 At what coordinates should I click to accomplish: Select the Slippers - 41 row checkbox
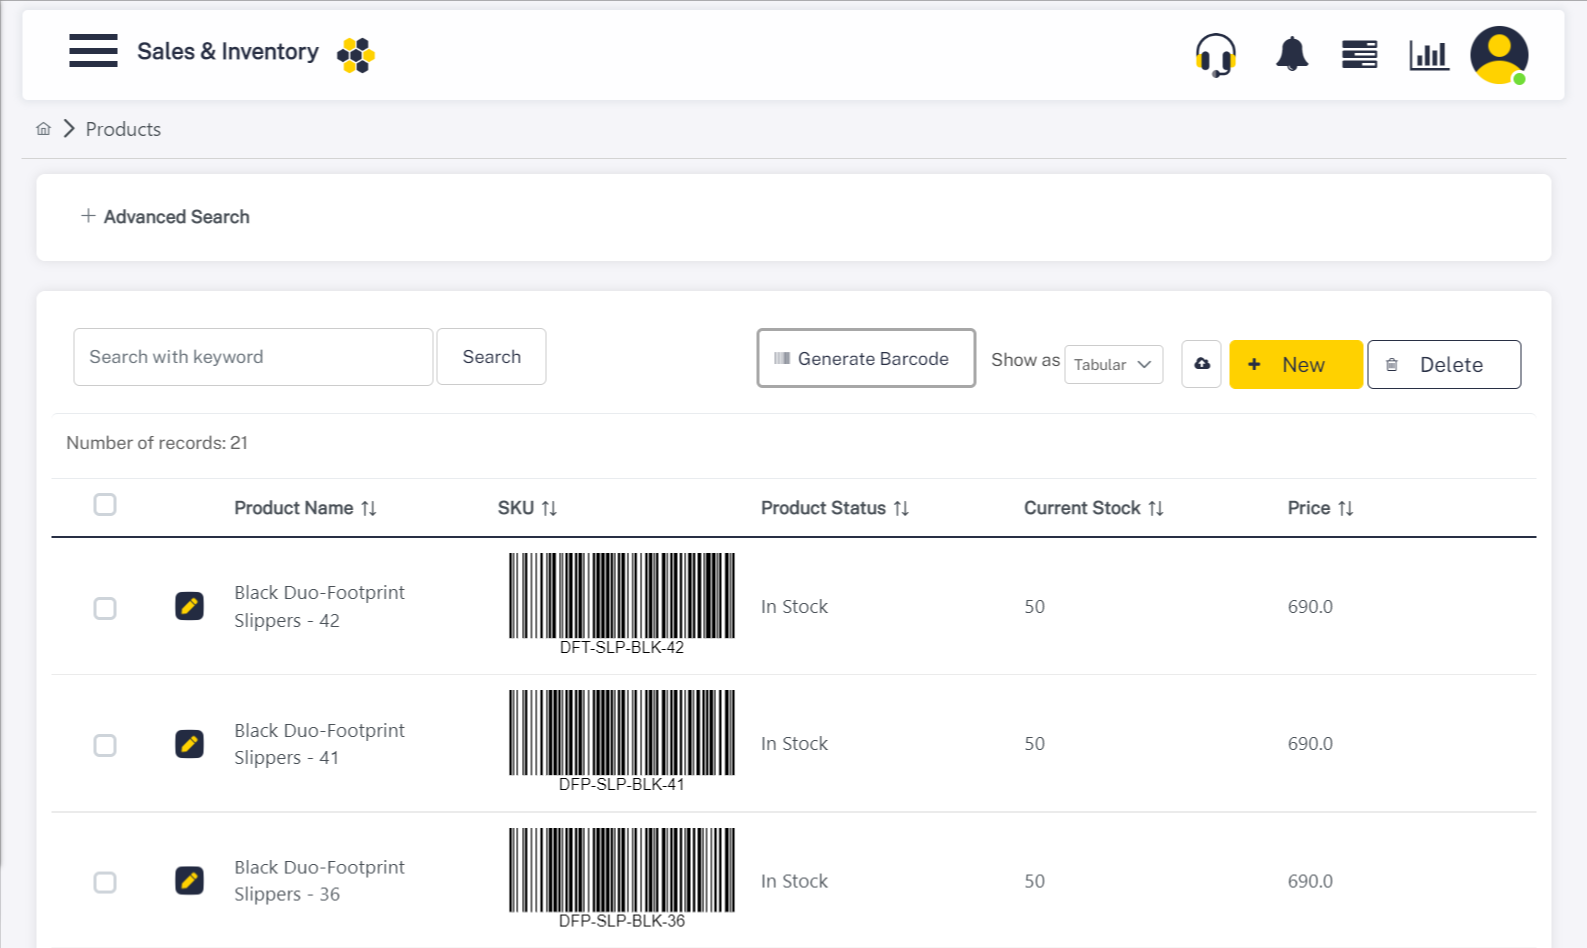[x=105, y=745]
